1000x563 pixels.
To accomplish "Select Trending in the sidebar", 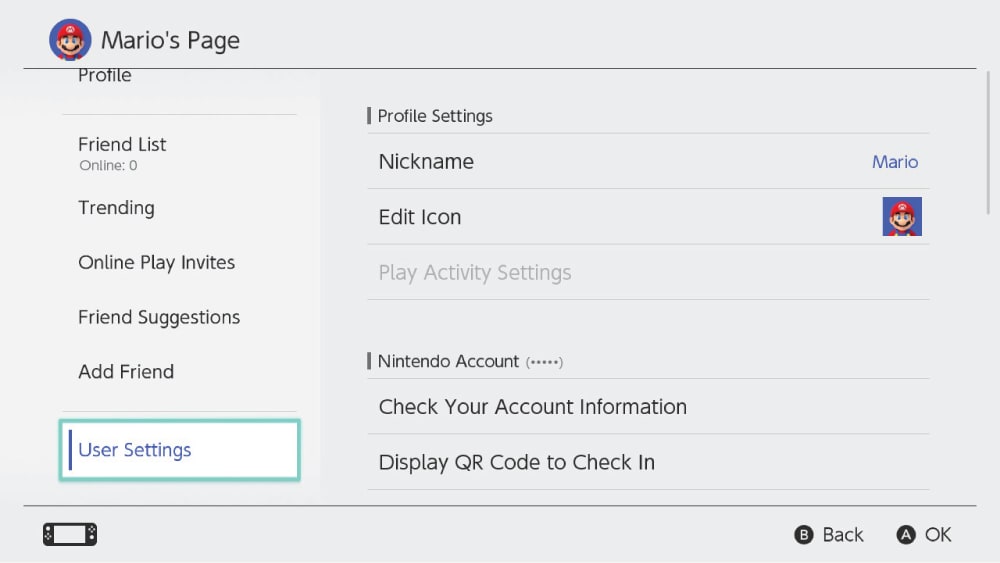I will (116, 208).
